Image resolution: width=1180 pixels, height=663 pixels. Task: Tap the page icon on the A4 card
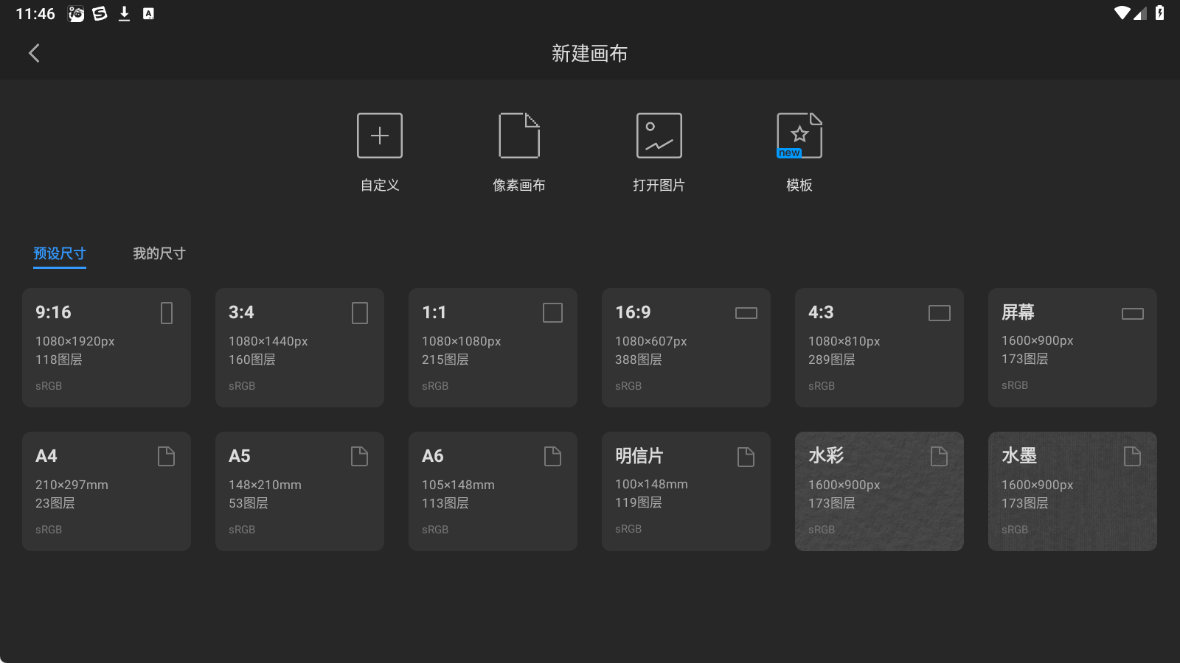[x=166, y=455]
